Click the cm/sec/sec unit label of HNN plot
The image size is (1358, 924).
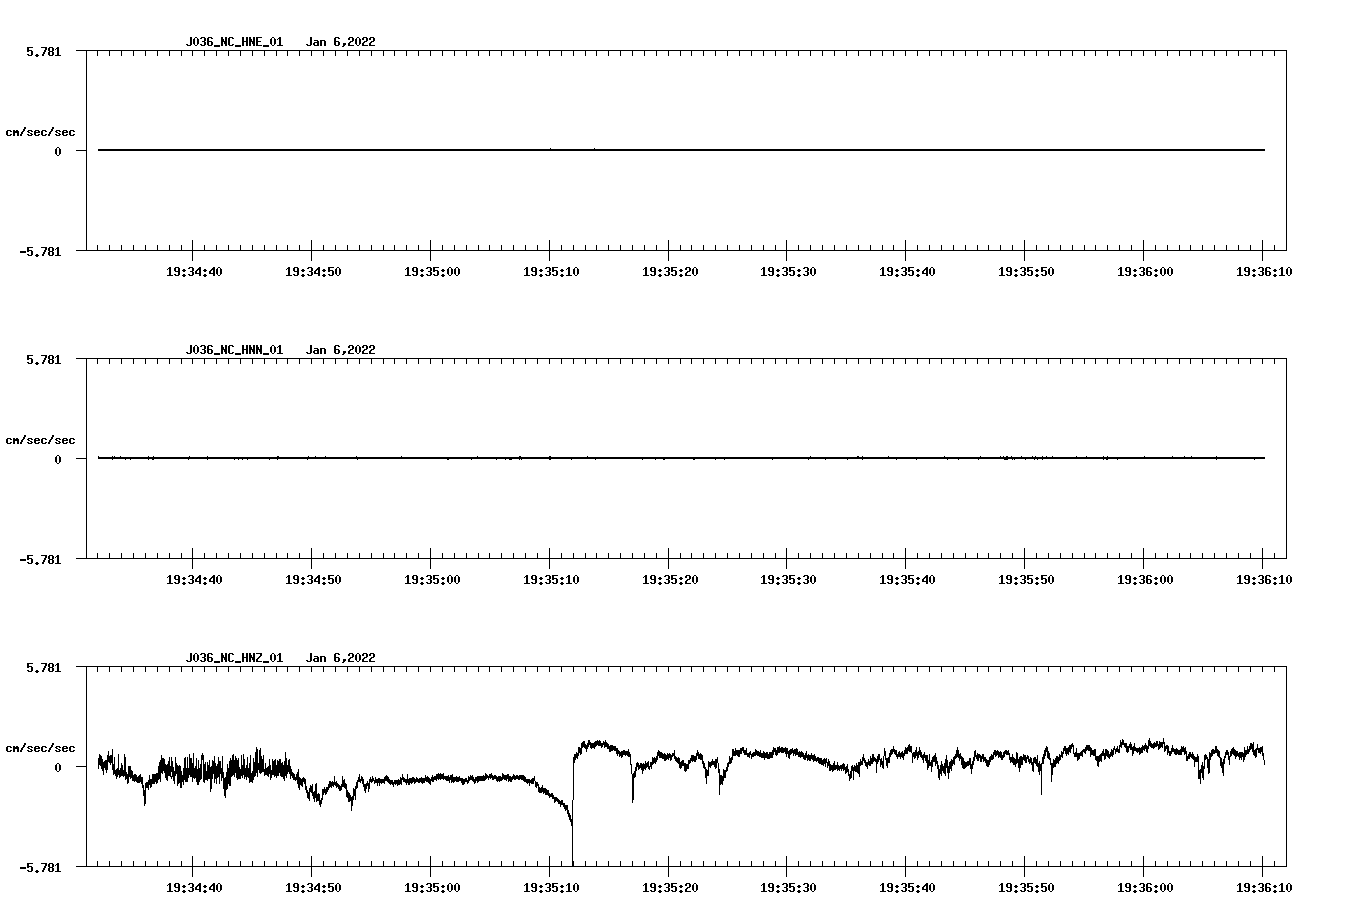pyautogui.click(x=40, y=440)
